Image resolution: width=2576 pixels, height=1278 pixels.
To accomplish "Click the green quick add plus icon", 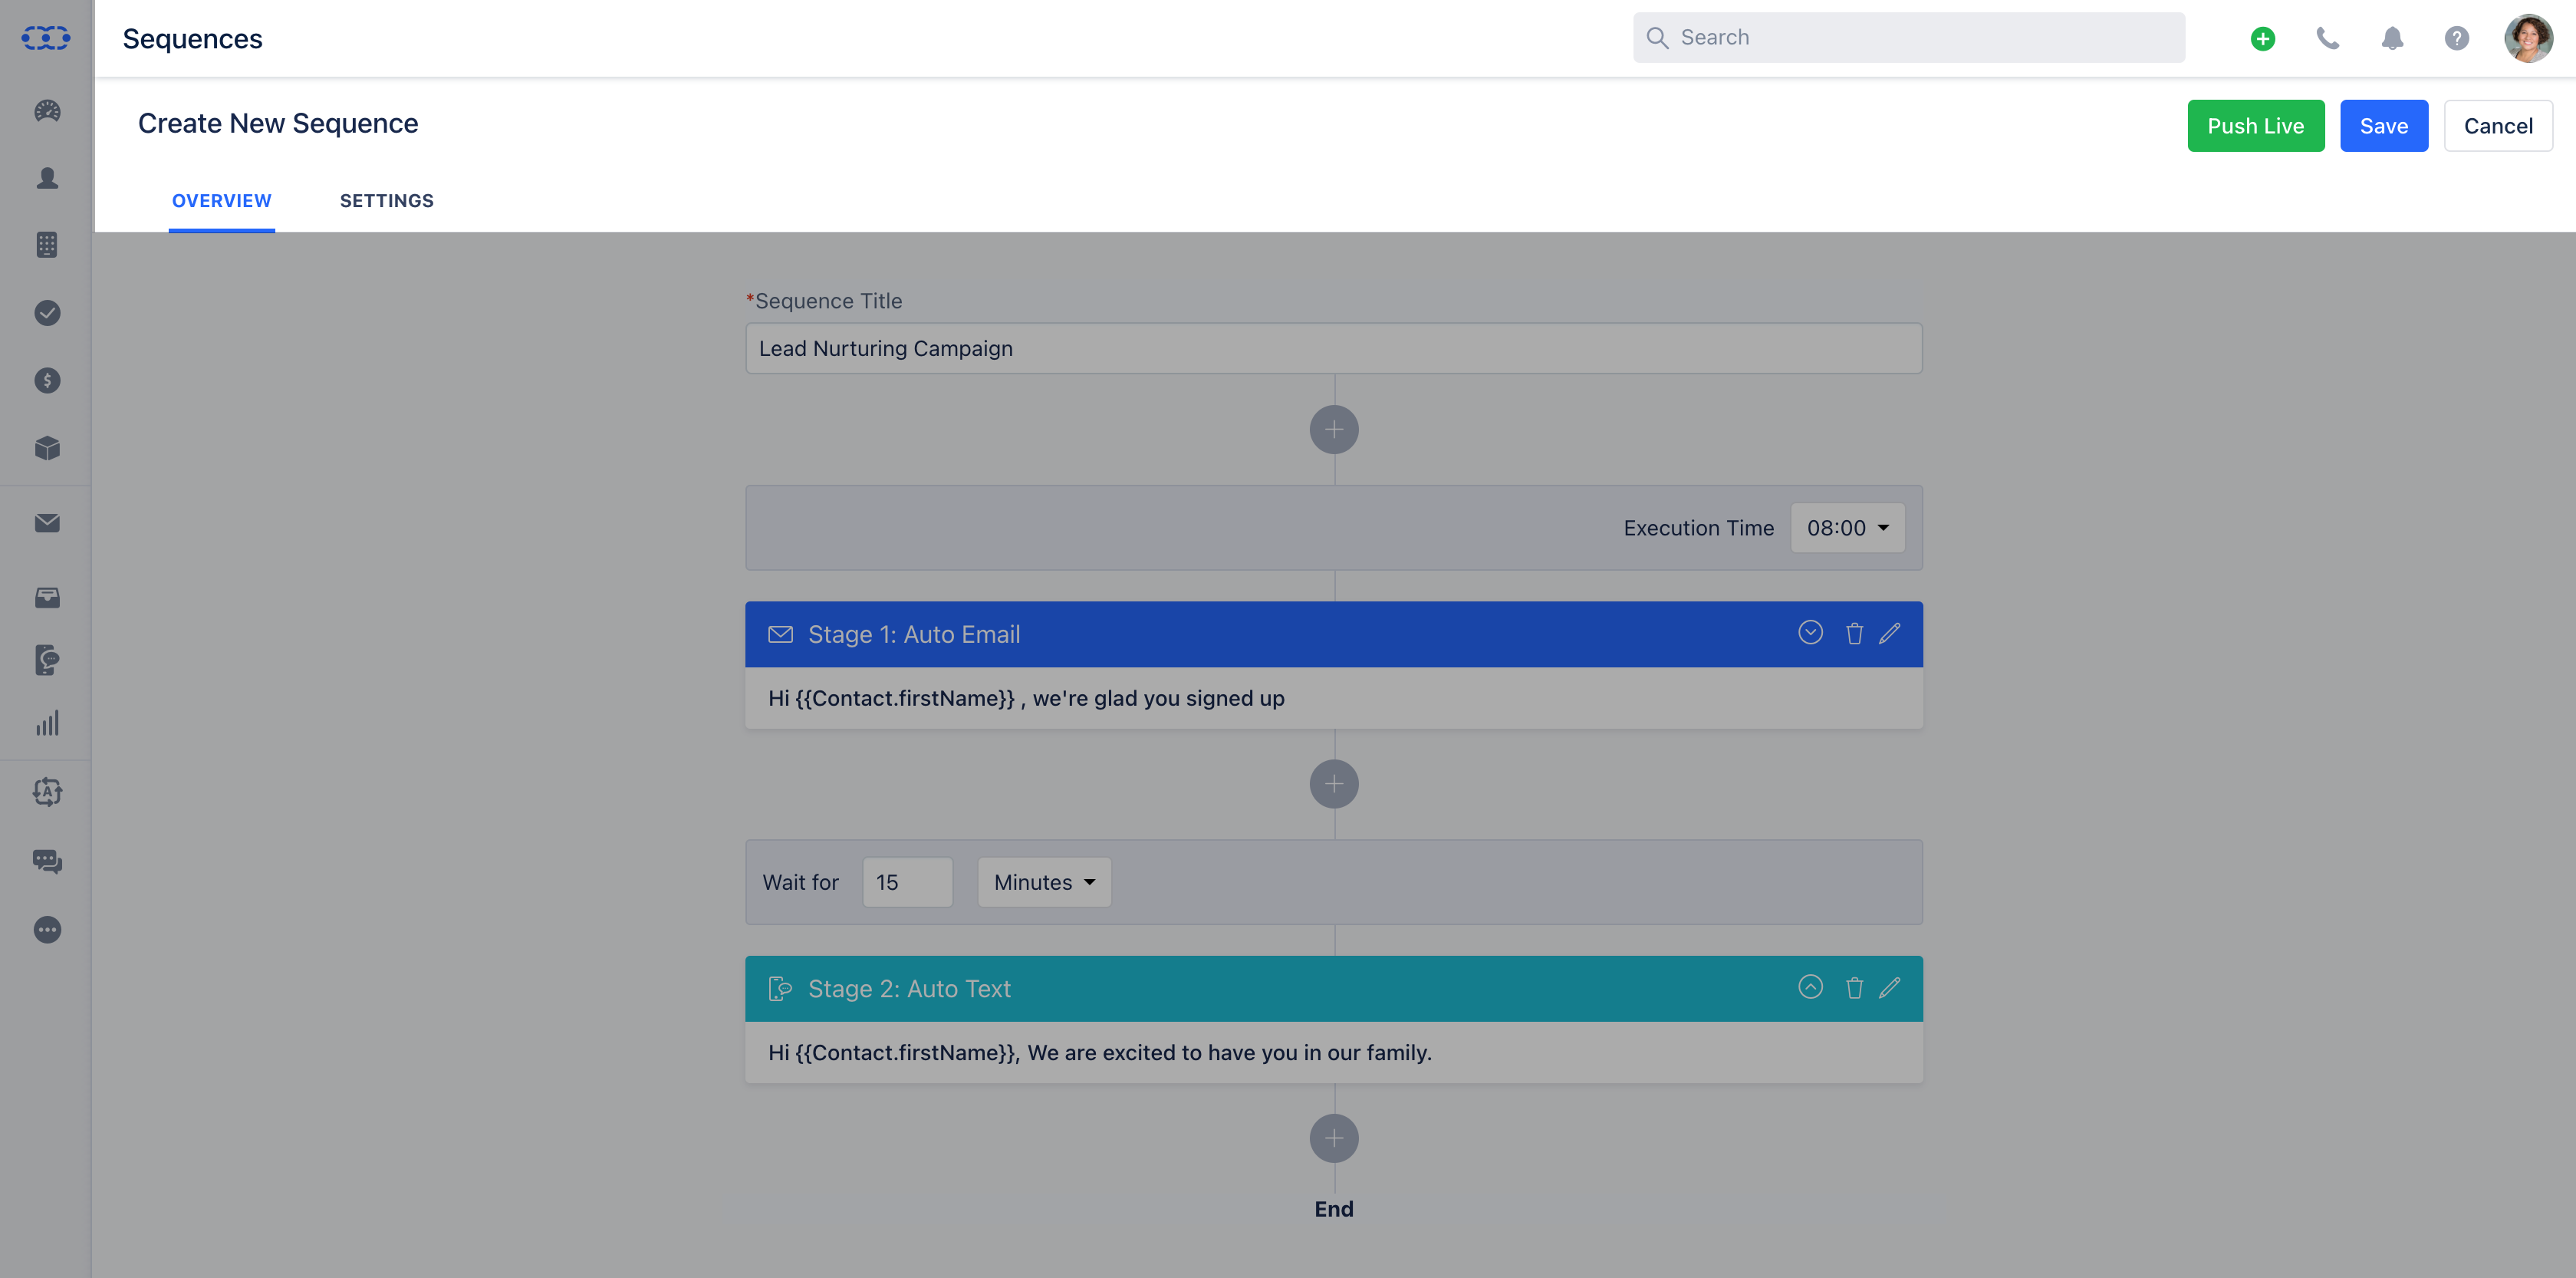I will (x=2262, y=38).
